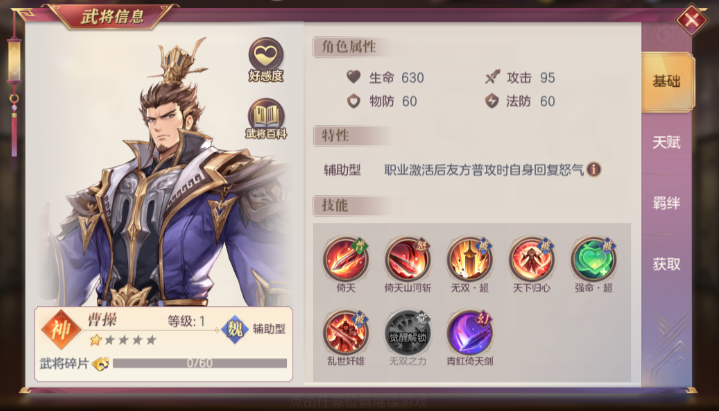Select the 倚天 skill icon
This screenshot has width=719, height=411.
pos(345,259)
